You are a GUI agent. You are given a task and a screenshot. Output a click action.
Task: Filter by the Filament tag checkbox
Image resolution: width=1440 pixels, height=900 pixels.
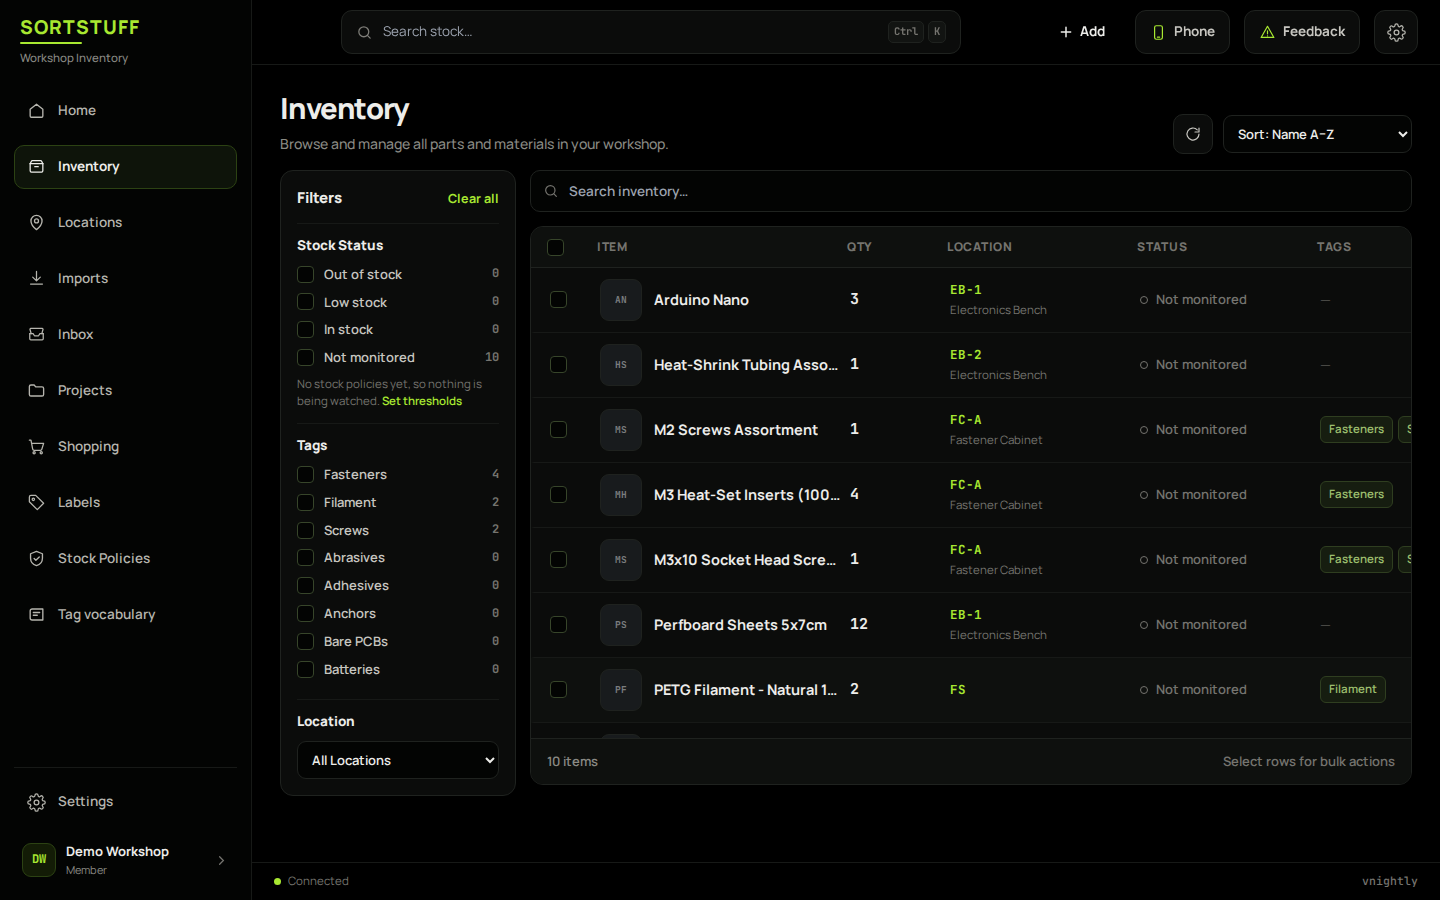click(306, 502)
